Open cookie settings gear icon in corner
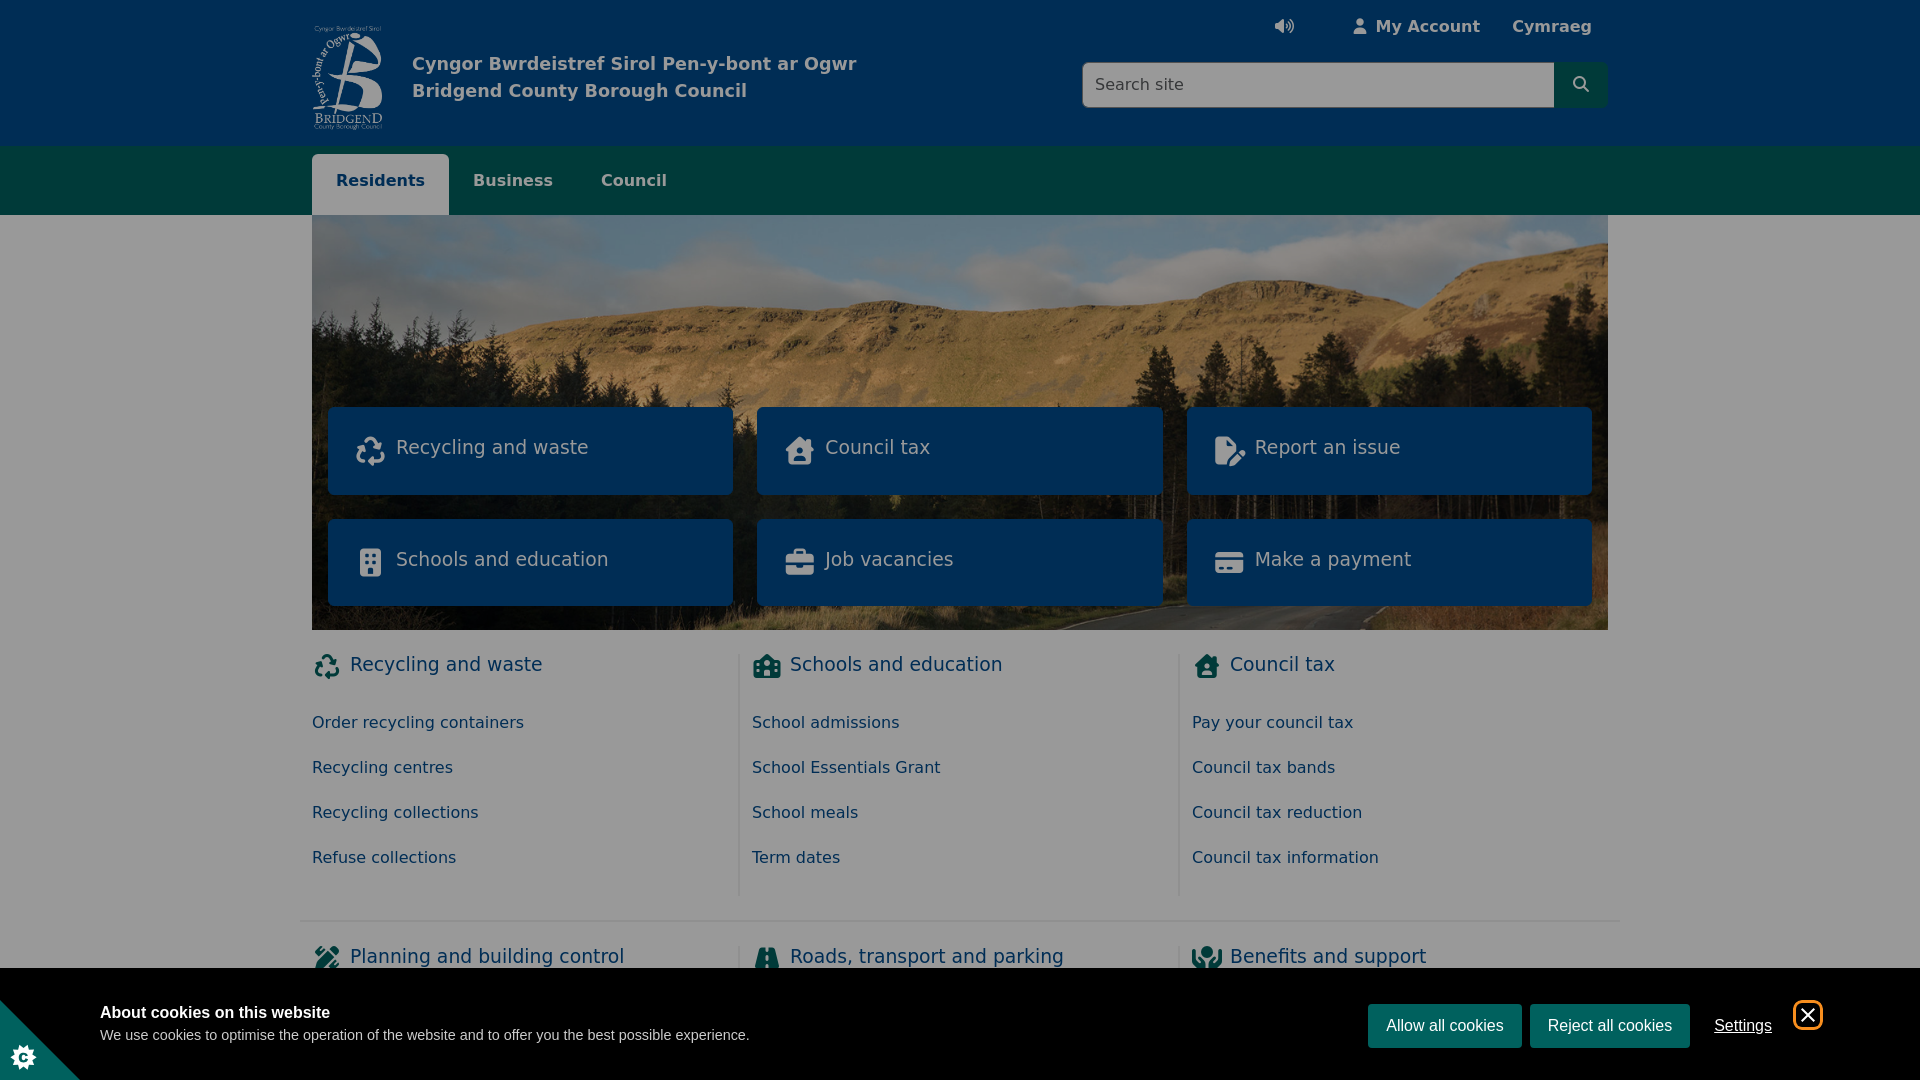 pyautogui.click(x=23, y=1056)
